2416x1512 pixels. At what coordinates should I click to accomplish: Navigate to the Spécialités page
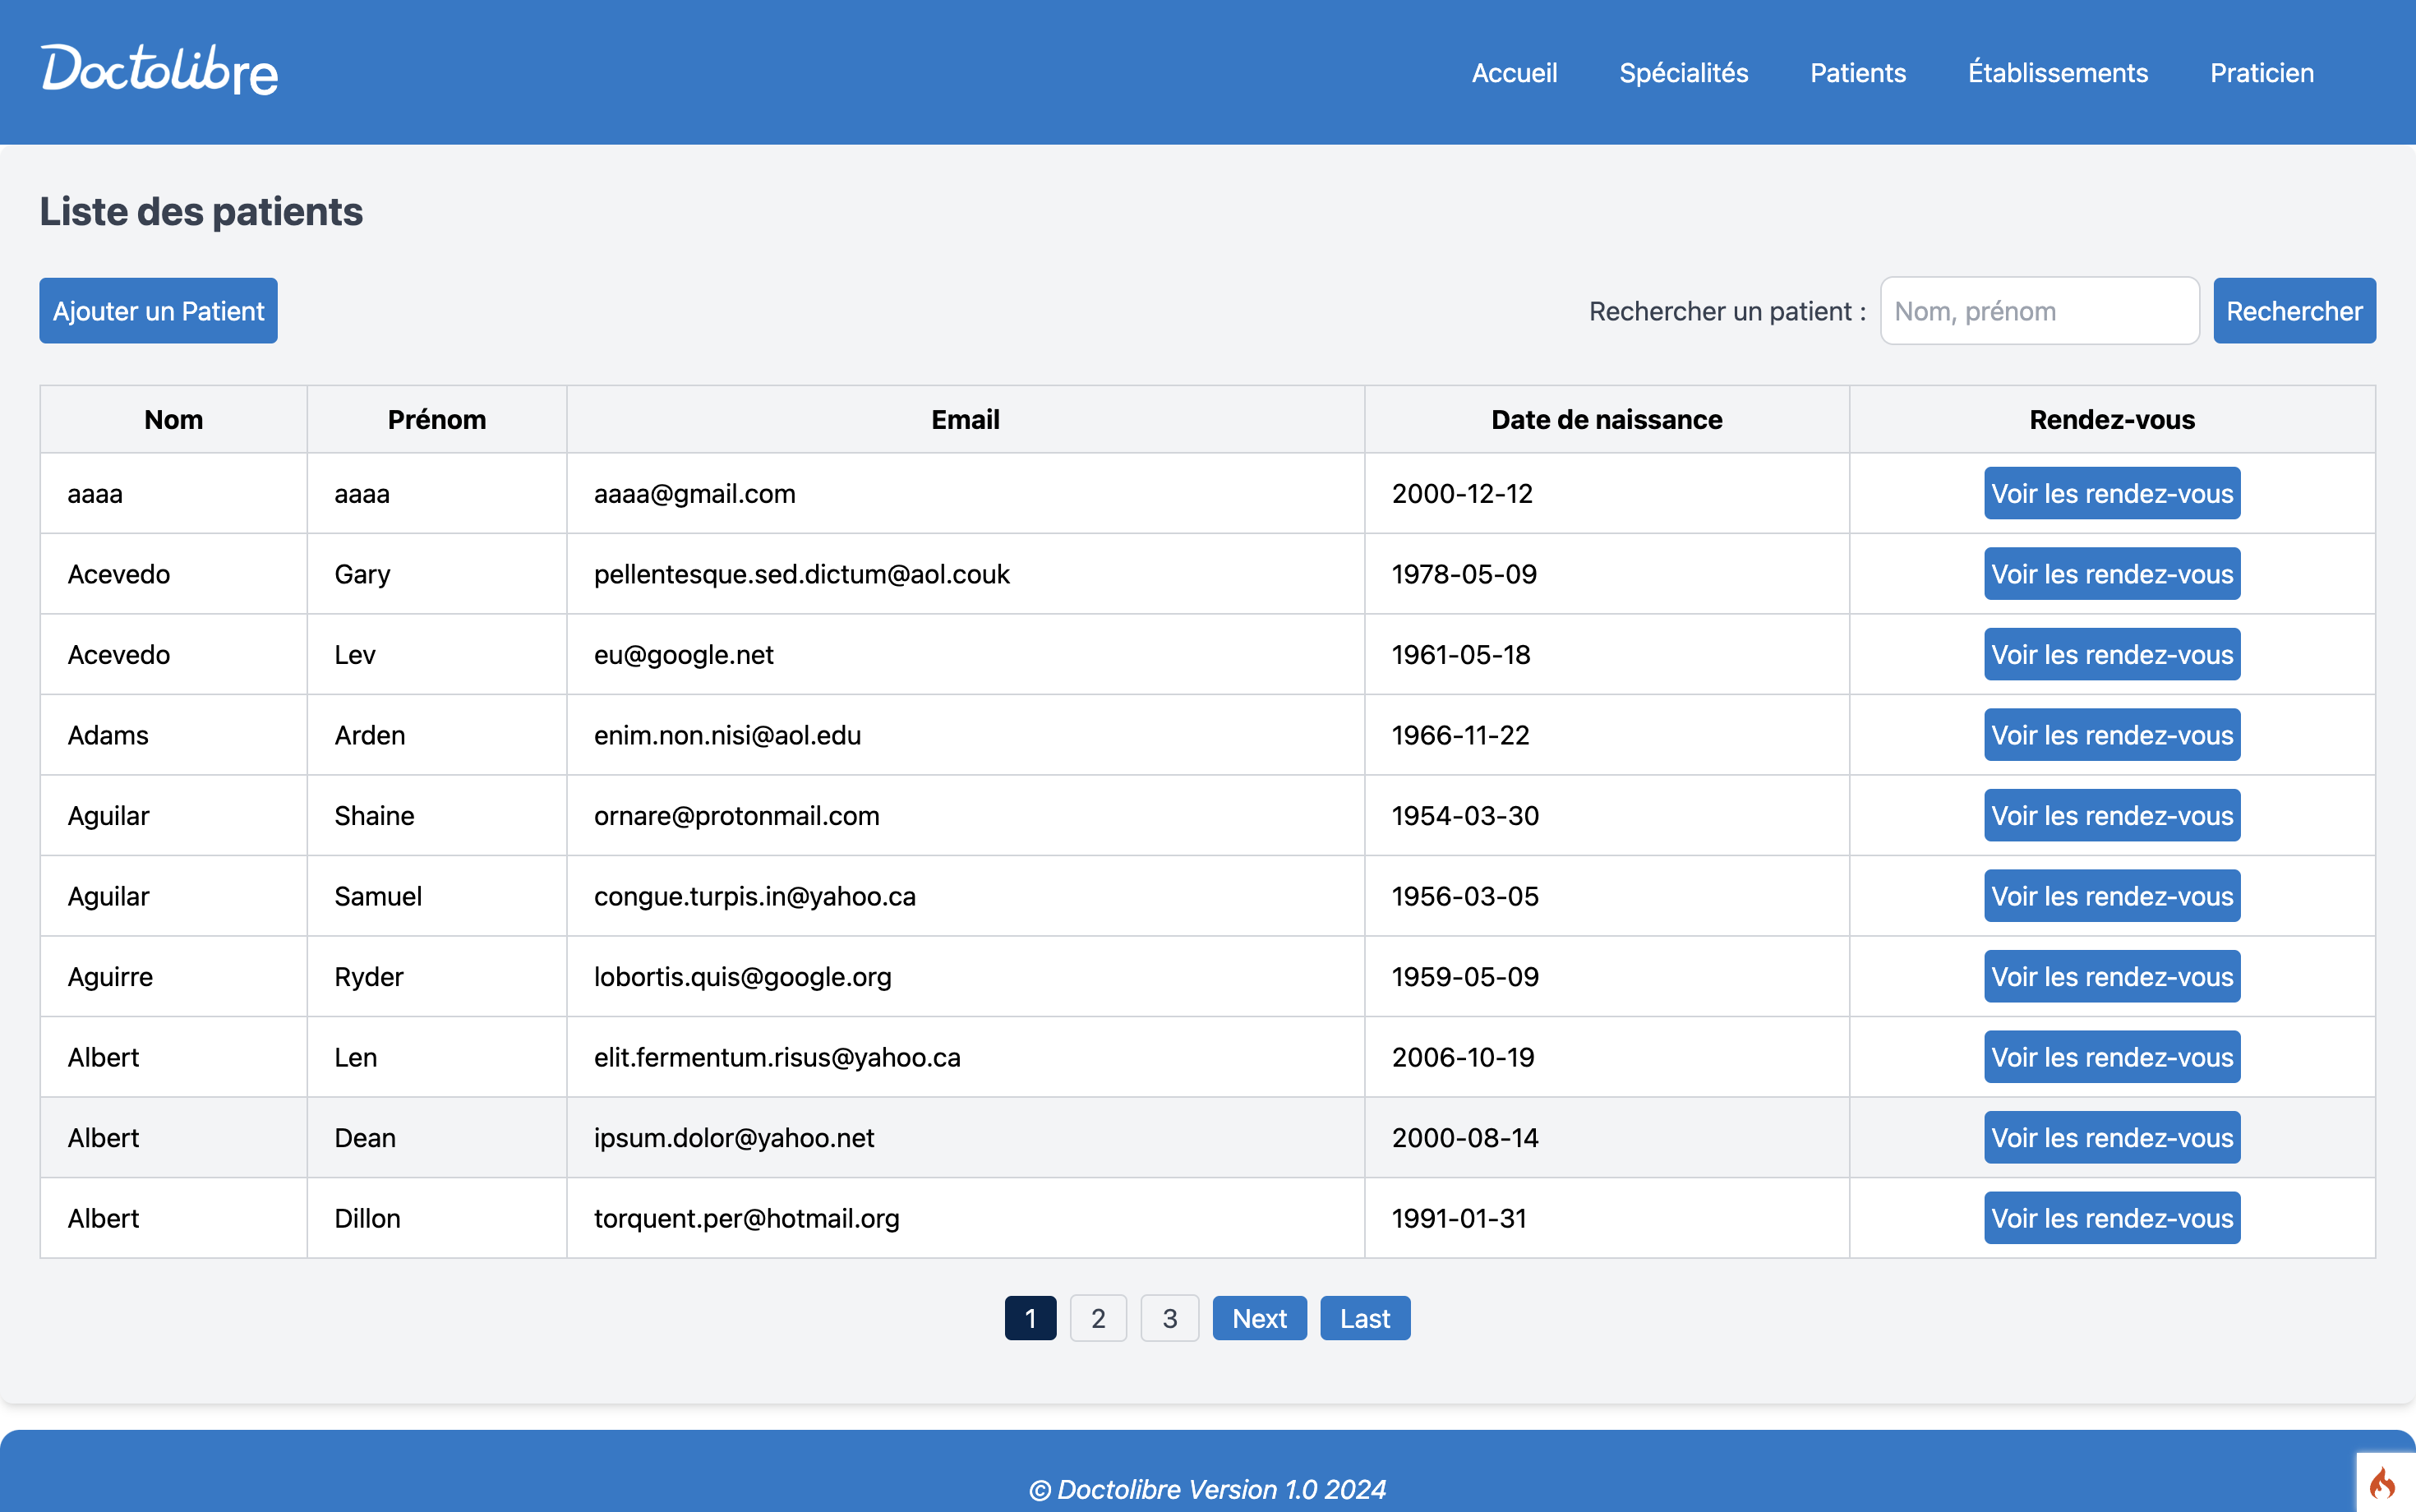tap(1684, 73)
